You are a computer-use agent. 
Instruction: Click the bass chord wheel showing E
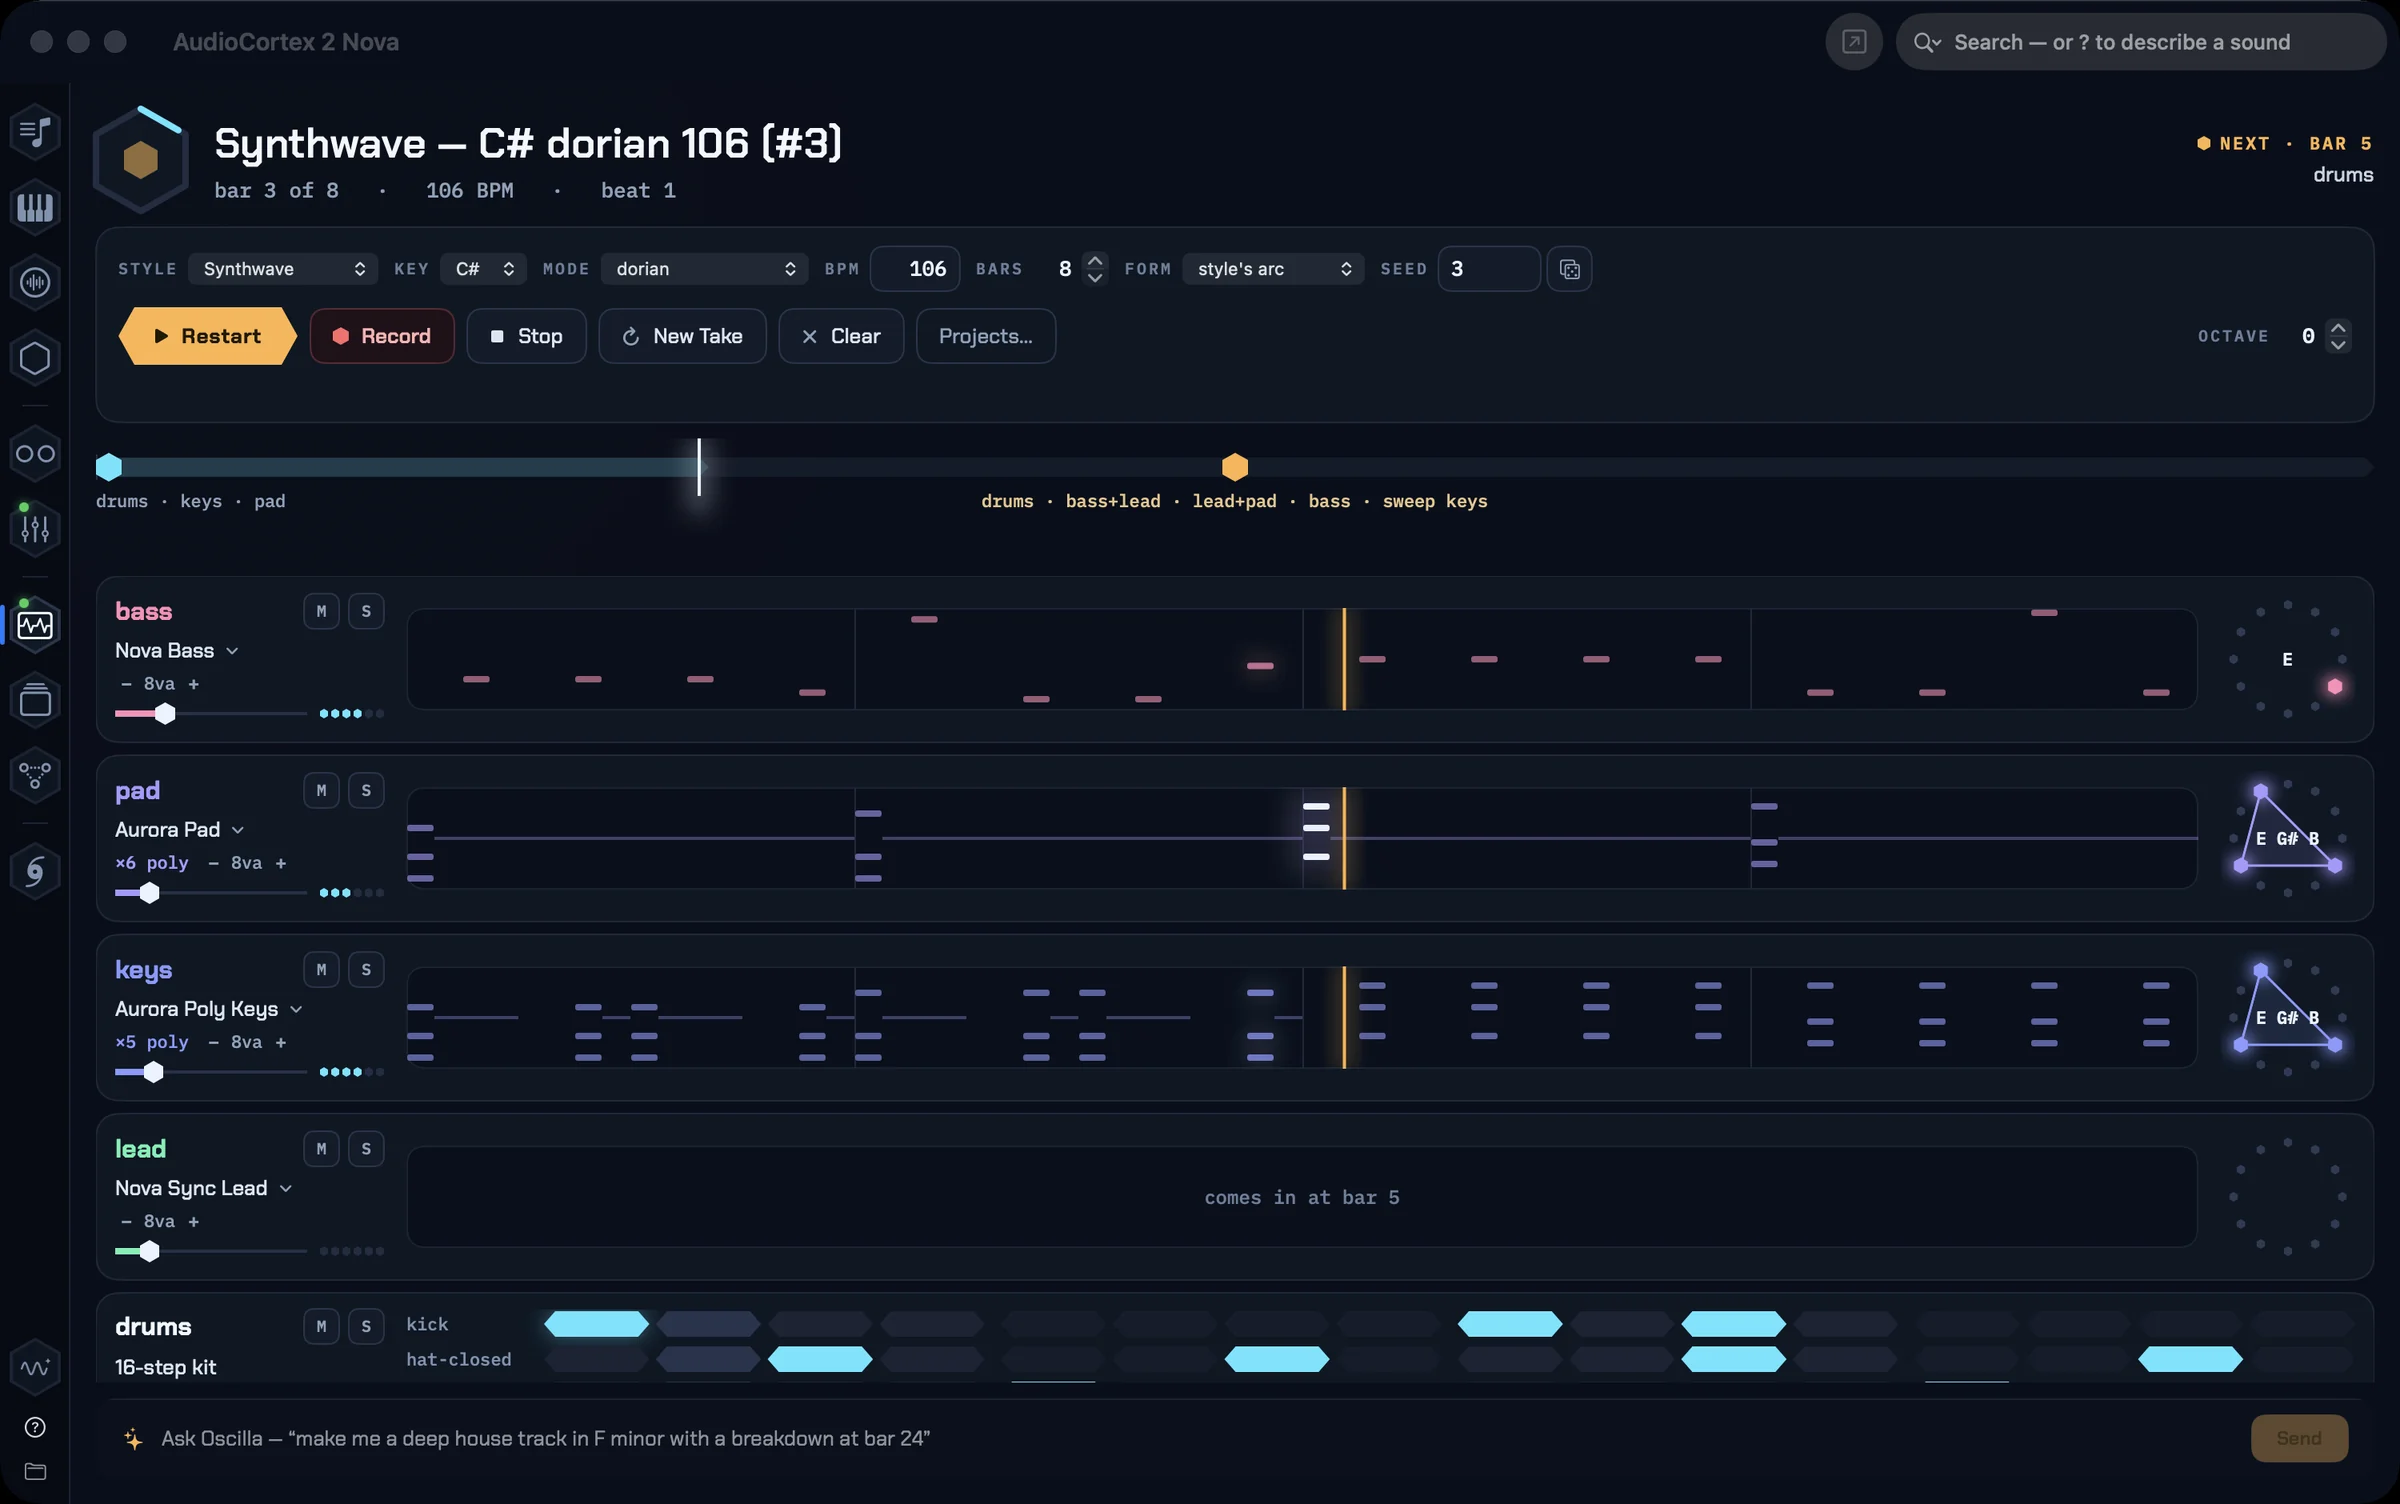pyautogui.click(x=2287, y=660)
